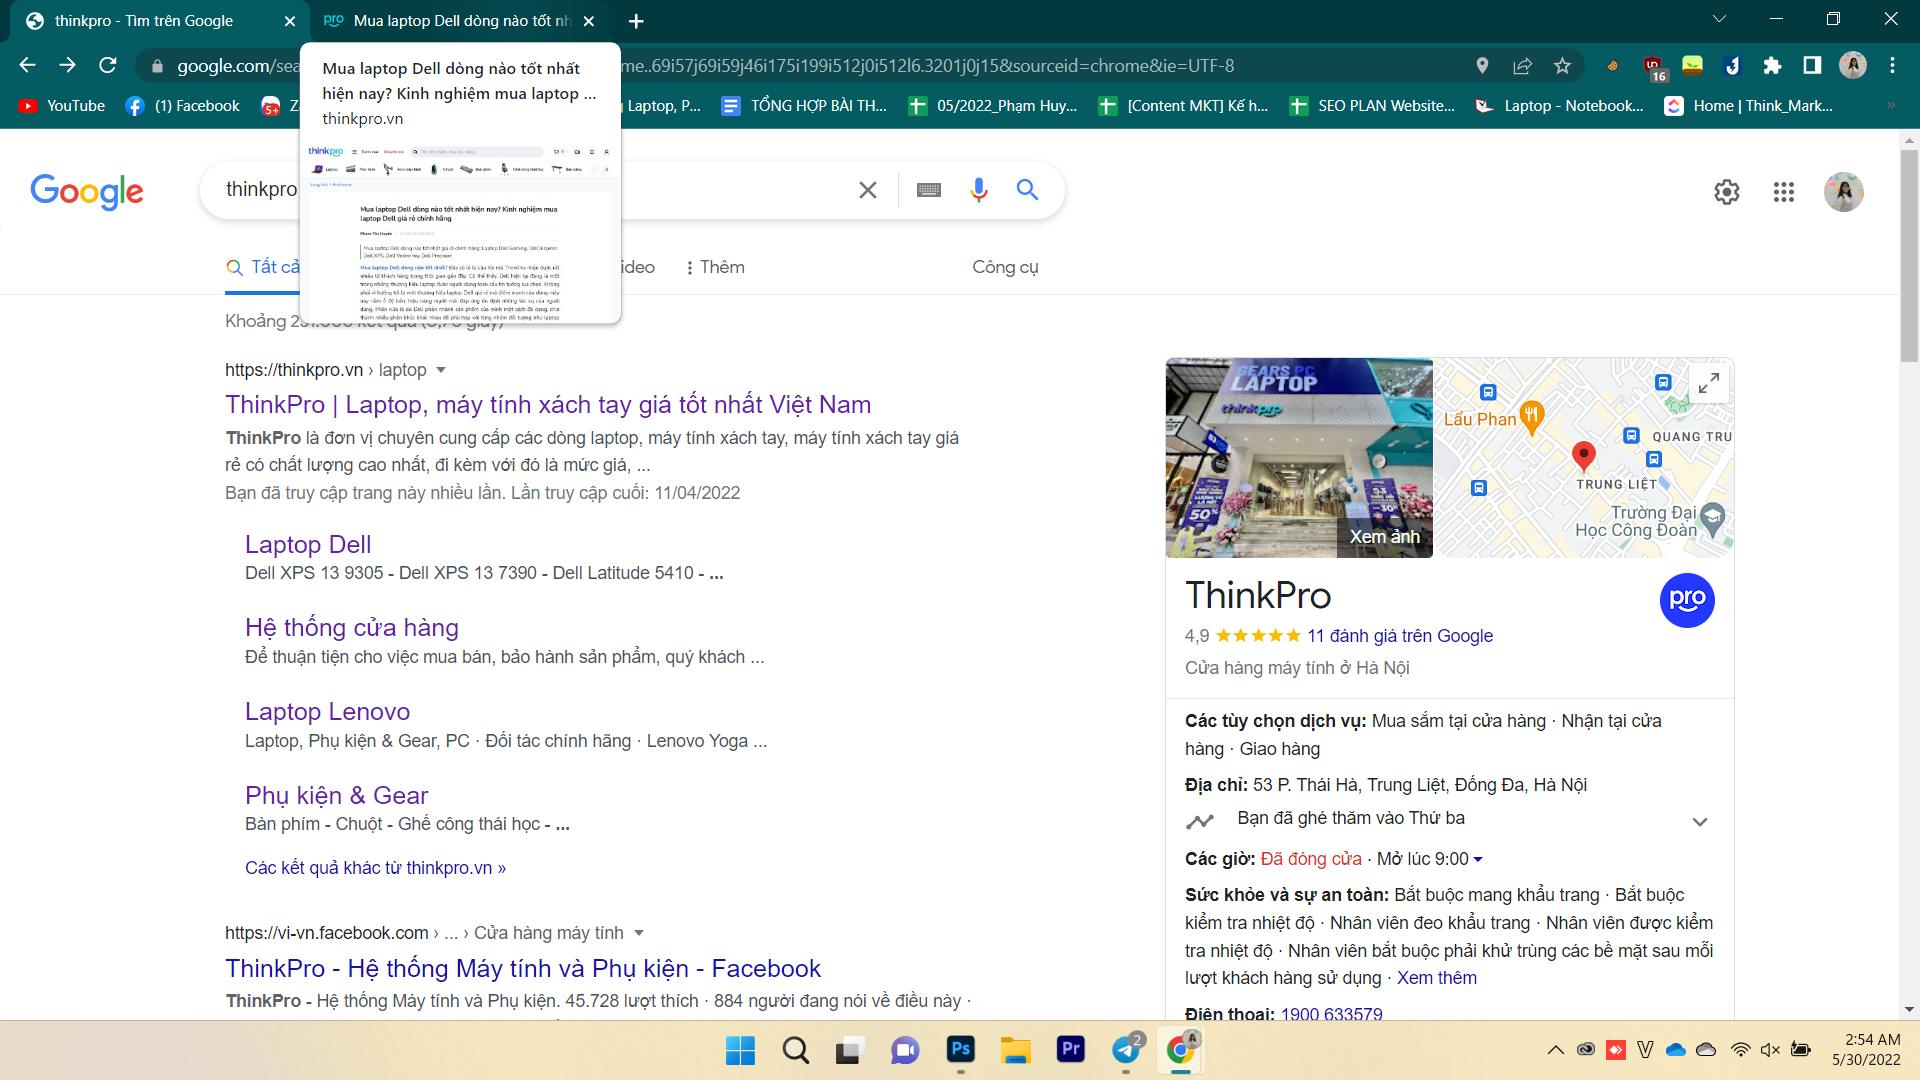Image resolution: width=1920 pixels, height=1080 pixels.
Task: Launch Premiere Pro from the taskbar
Action: 1070,1050
